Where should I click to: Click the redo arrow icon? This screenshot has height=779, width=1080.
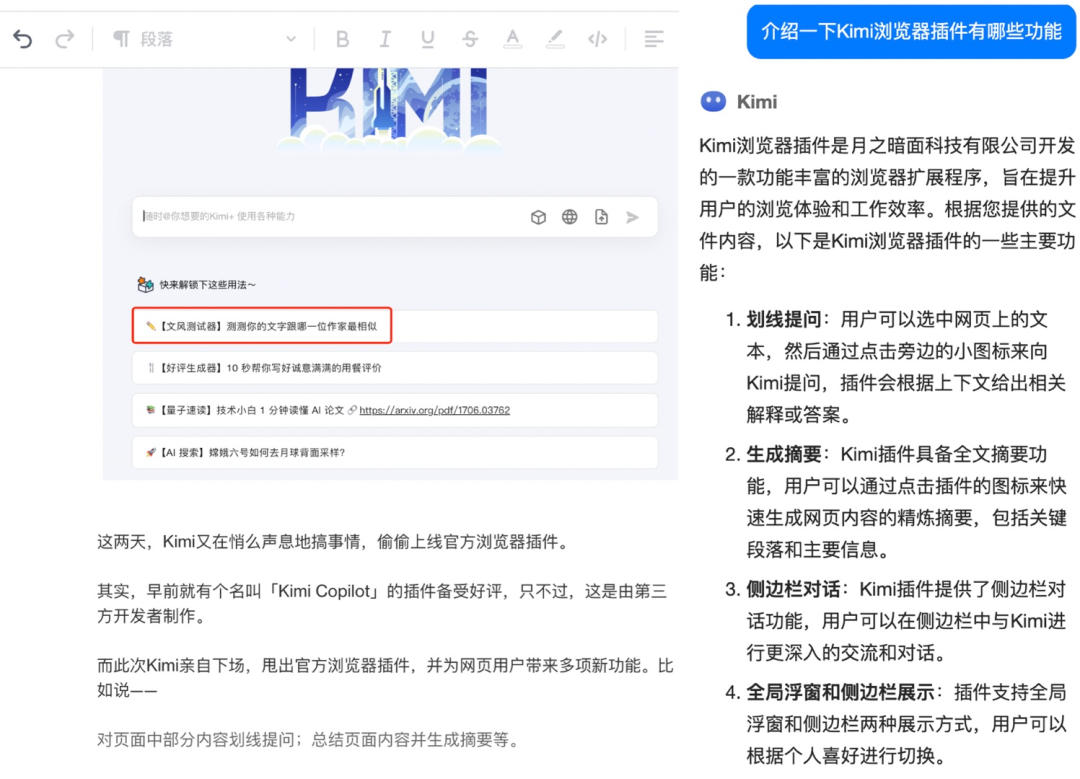point(65,39)
